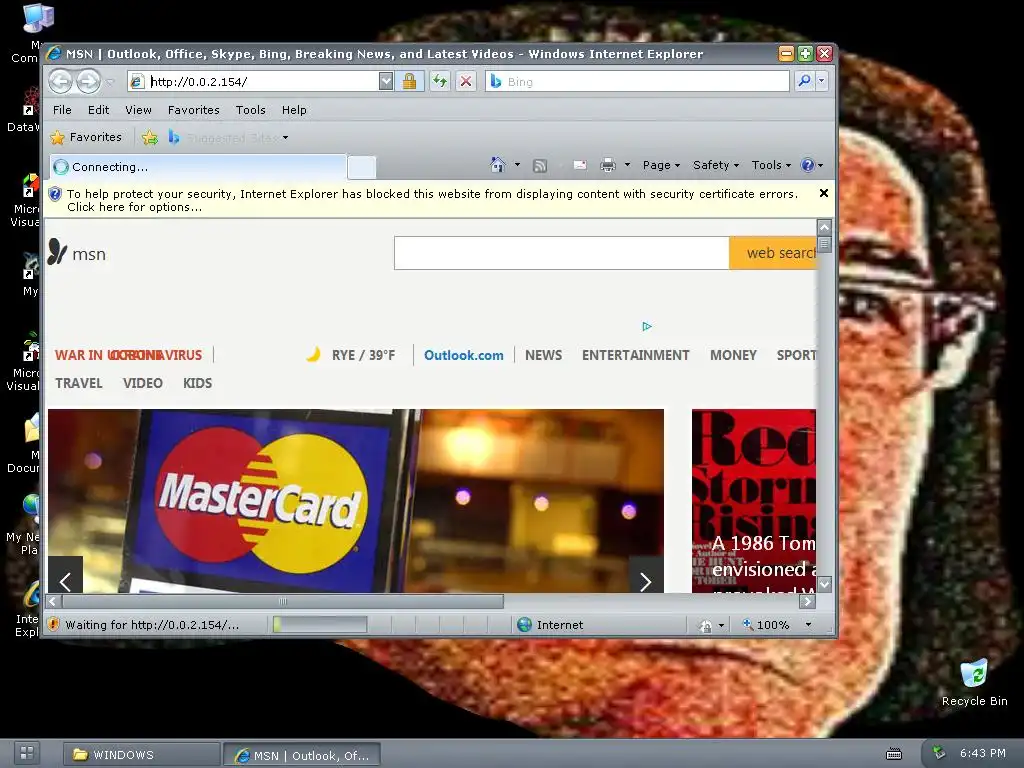Image resolution: width=1024 pixels, height=768 pixels.
Task: Click in the MSN web search field
Action: click(562, 253)
